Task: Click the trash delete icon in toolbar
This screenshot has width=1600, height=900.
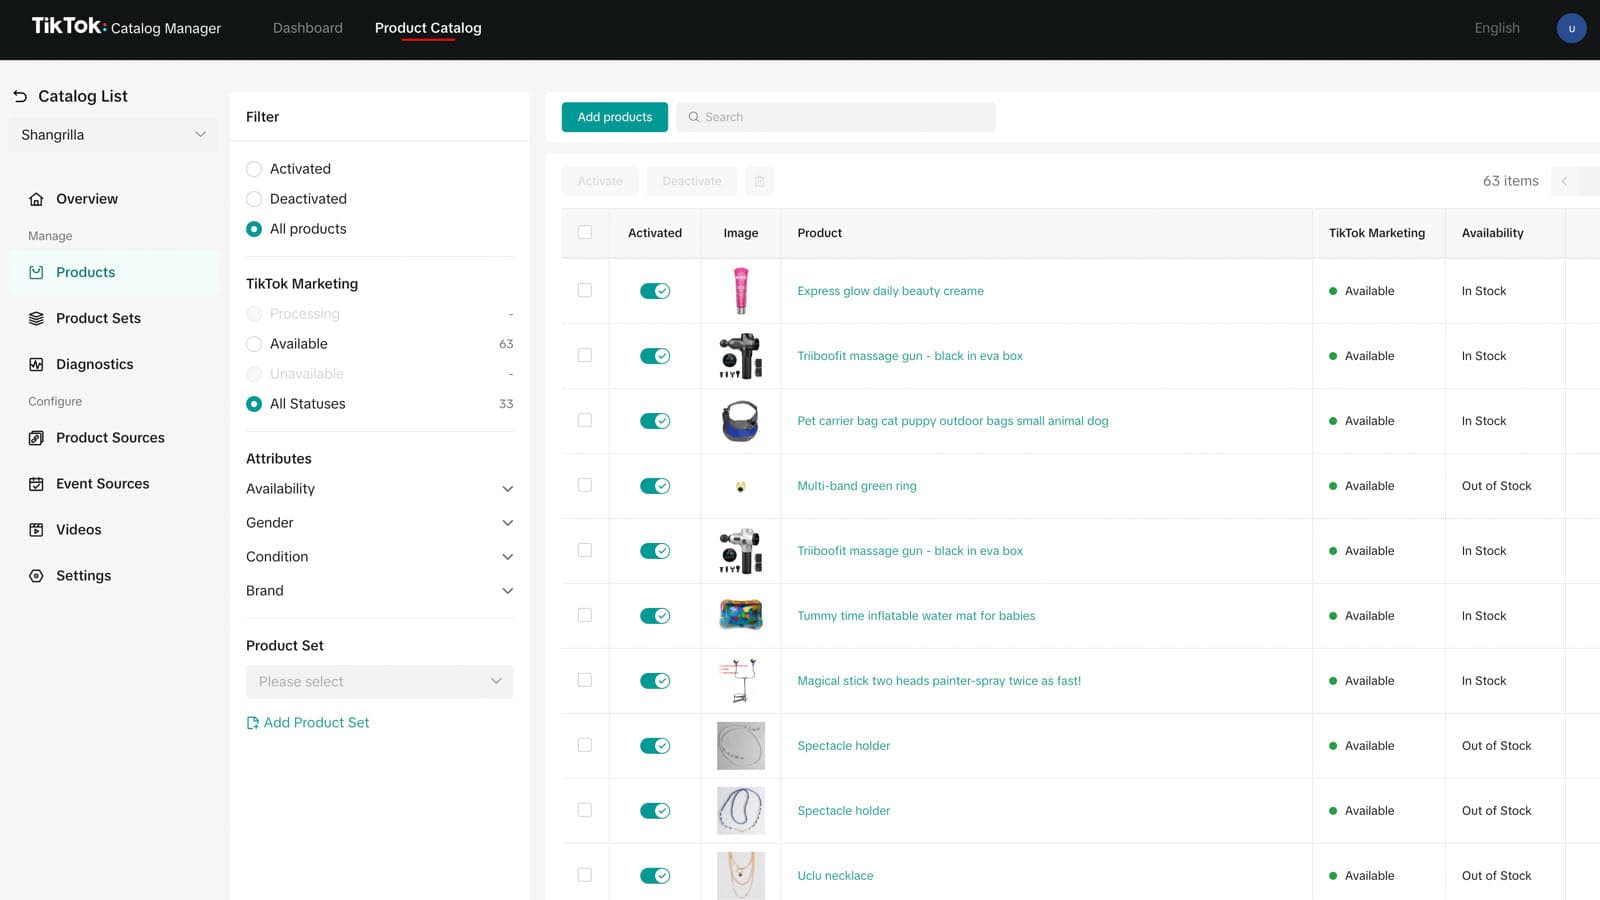Action: [759, 181]
